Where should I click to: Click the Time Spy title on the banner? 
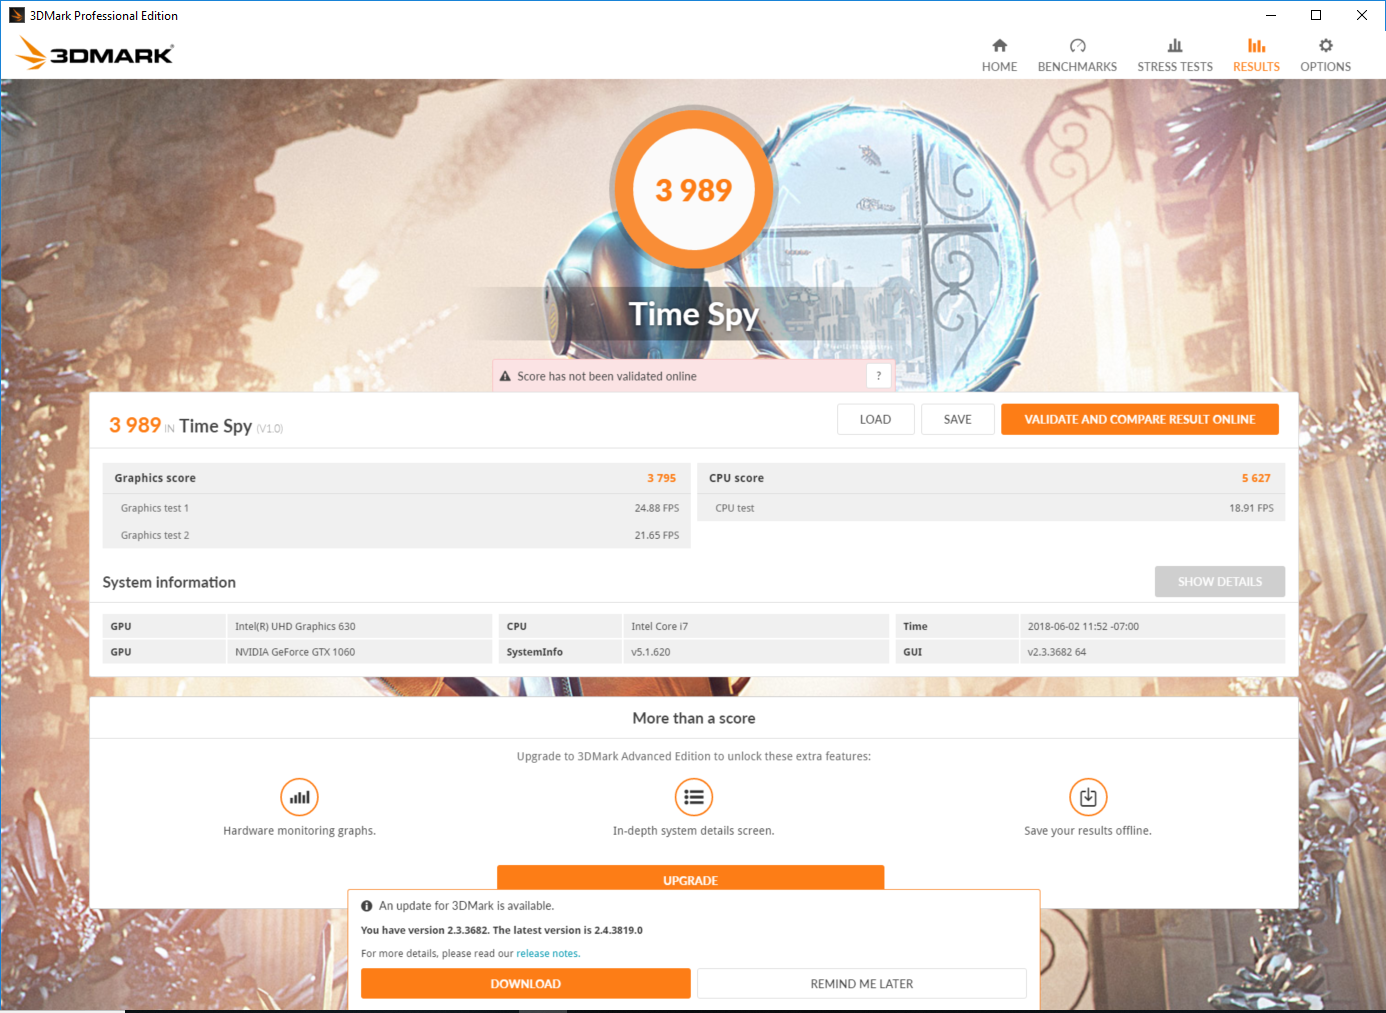(693, 315)
